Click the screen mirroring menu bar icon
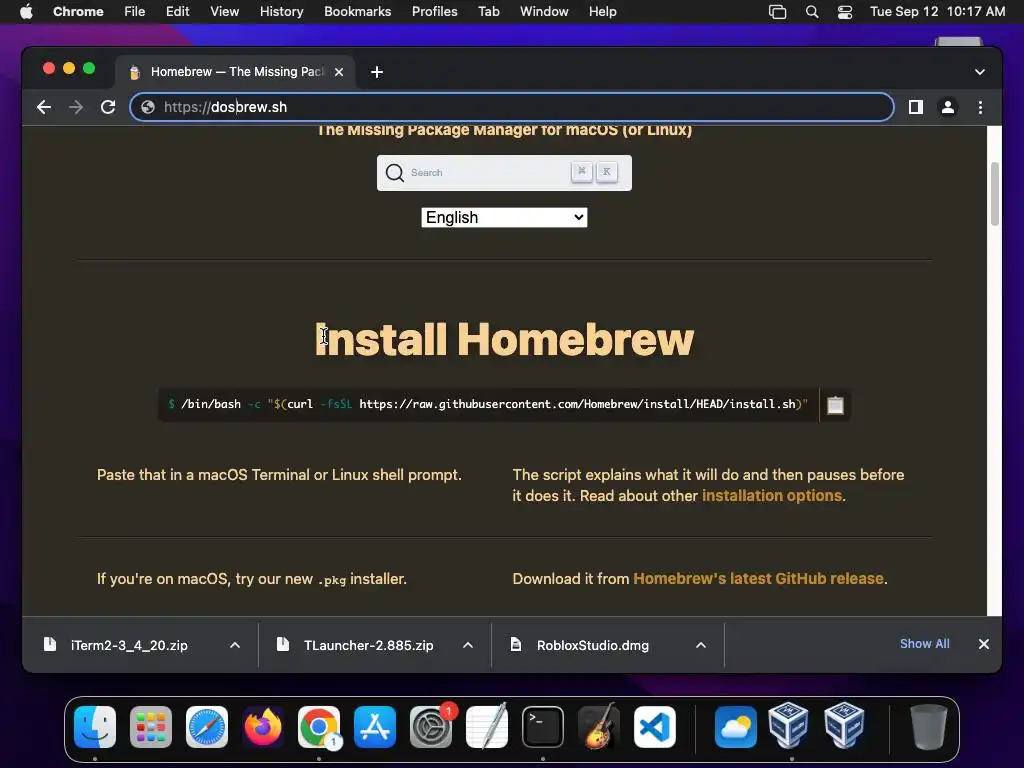This screenshot has height=768, width=1024. pyautogui.click(x=777, y=12)
